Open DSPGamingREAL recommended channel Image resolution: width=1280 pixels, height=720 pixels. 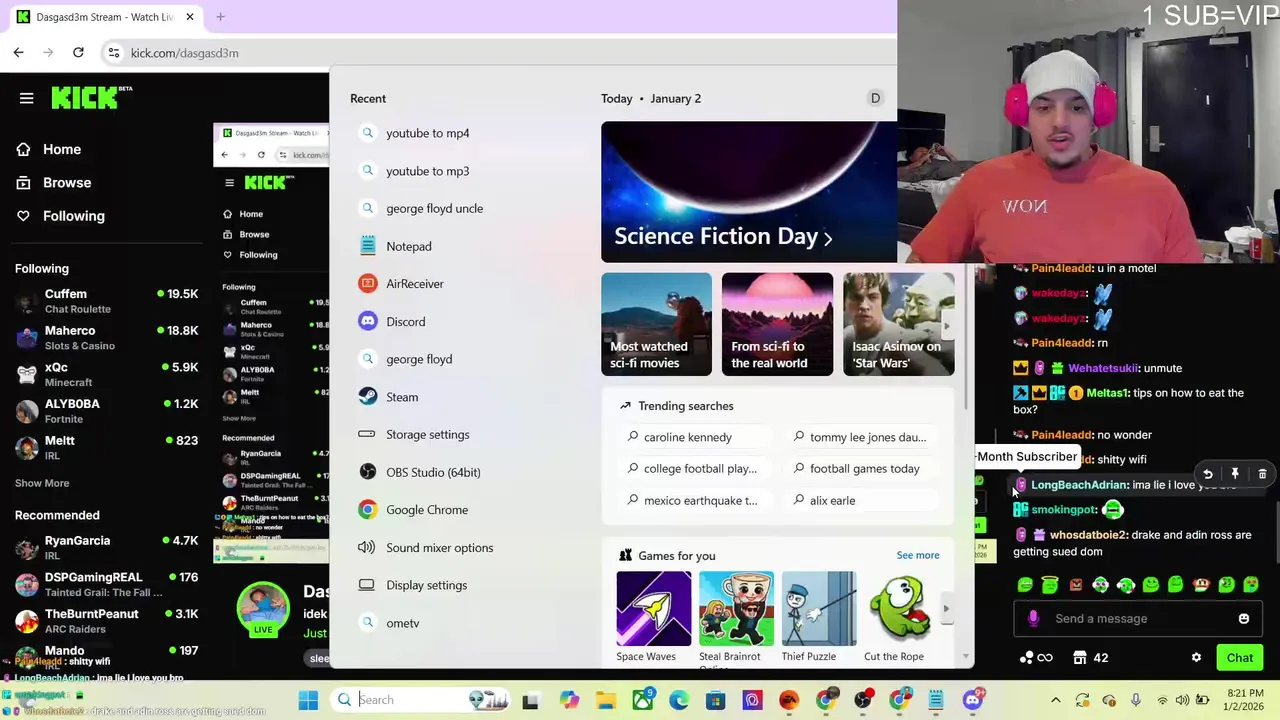pyautogui.click(x=106, y=584)
